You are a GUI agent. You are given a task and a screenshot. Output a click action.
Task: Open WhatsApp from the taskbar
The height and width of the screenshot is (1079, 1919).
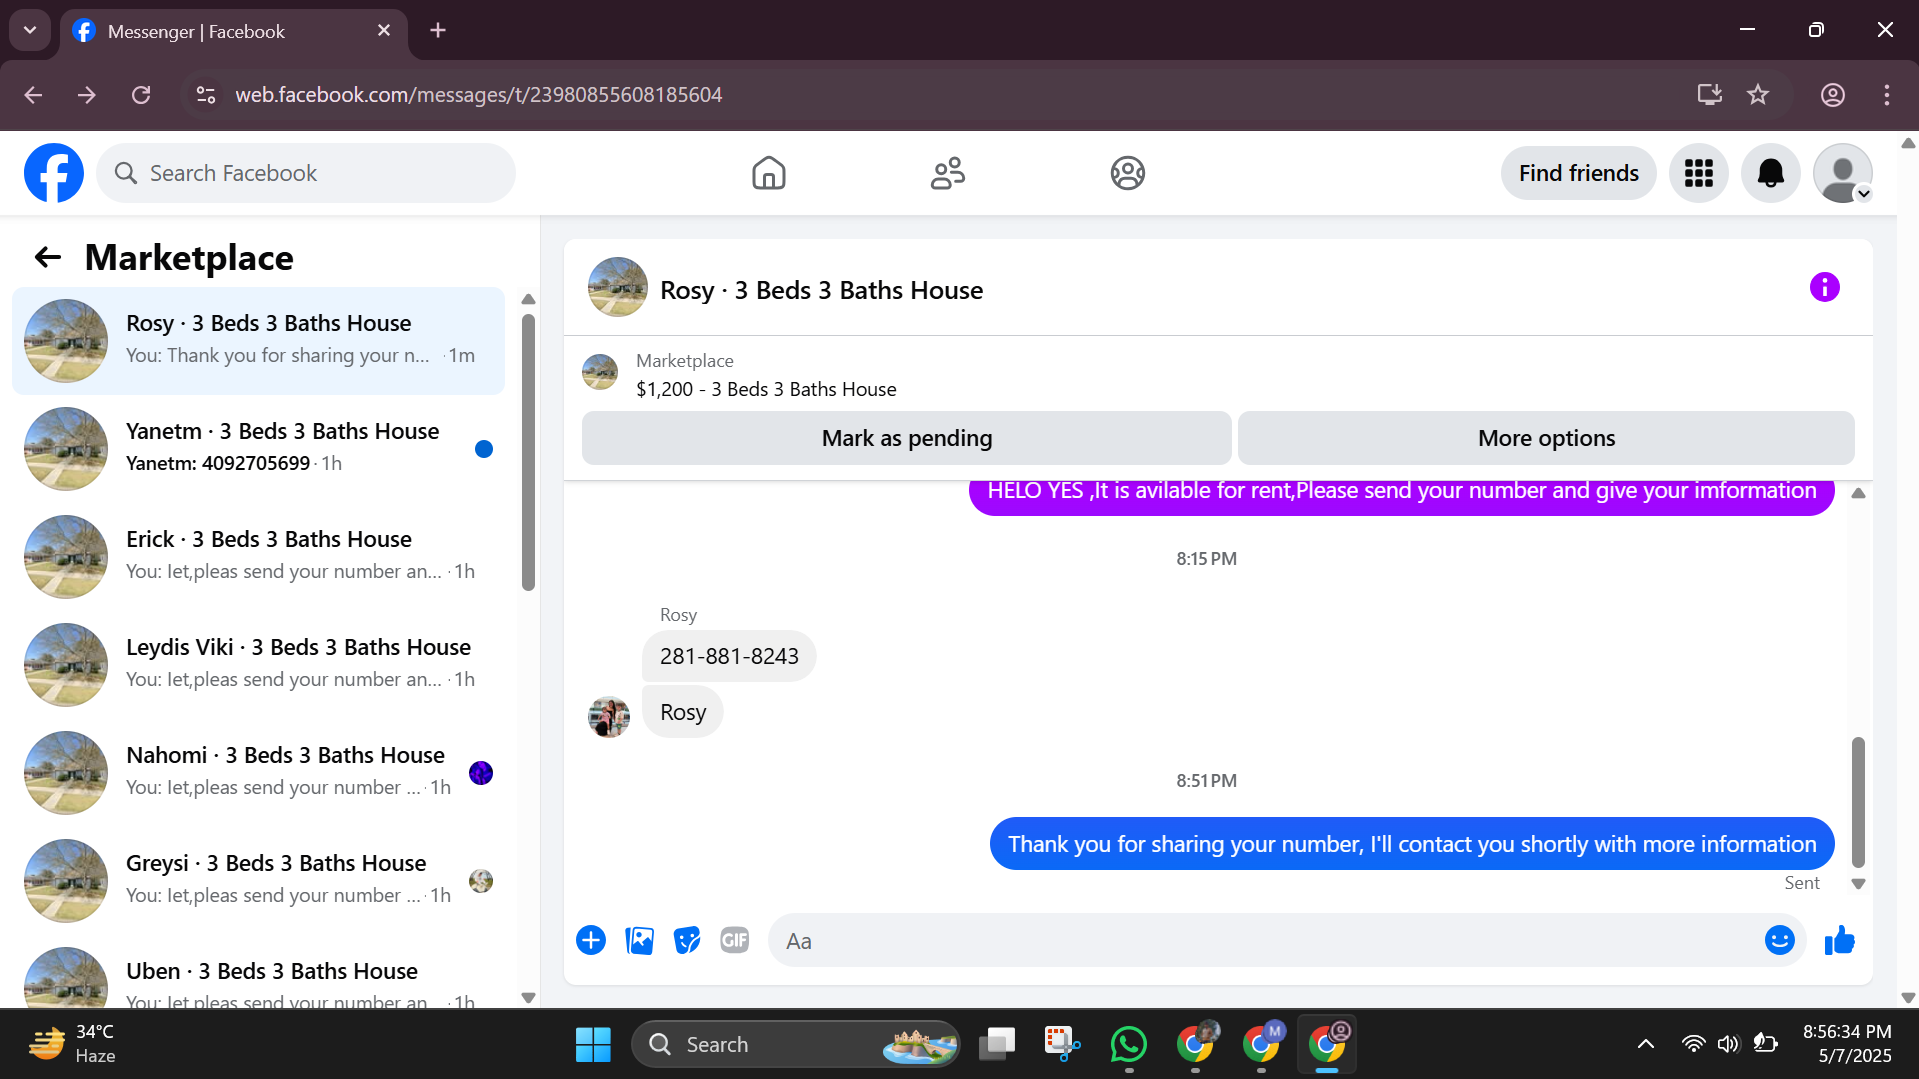1129,1045
